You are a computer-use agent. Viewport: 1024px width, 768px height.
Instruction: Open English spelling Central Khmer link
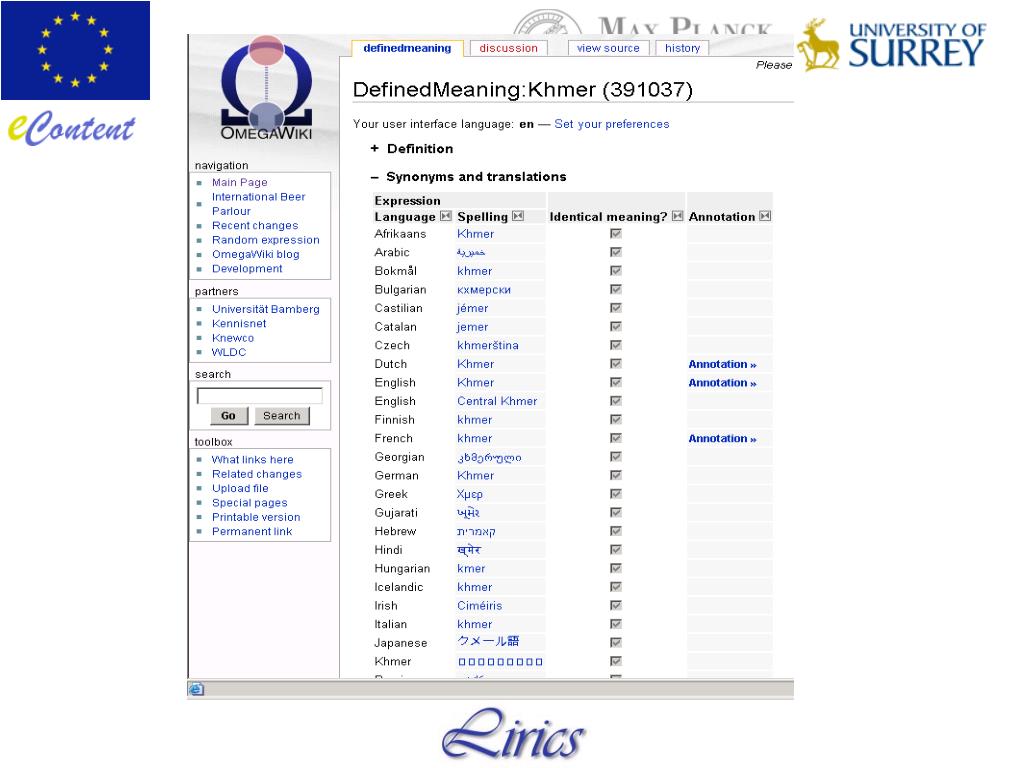pos(496,401)
